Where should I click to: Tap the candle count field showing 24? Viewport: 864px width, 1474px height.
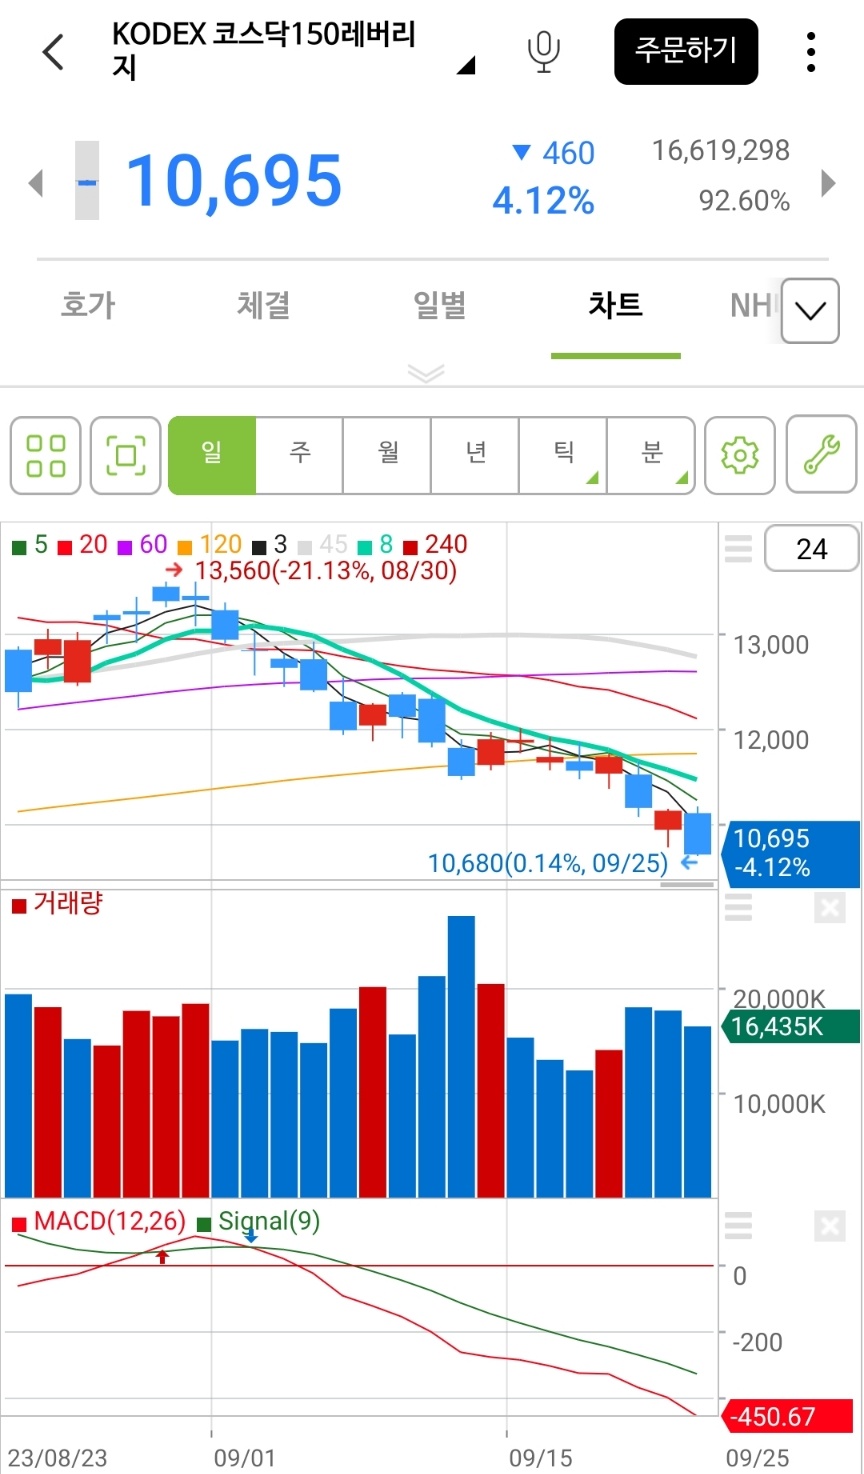click(x=811, y=549)
